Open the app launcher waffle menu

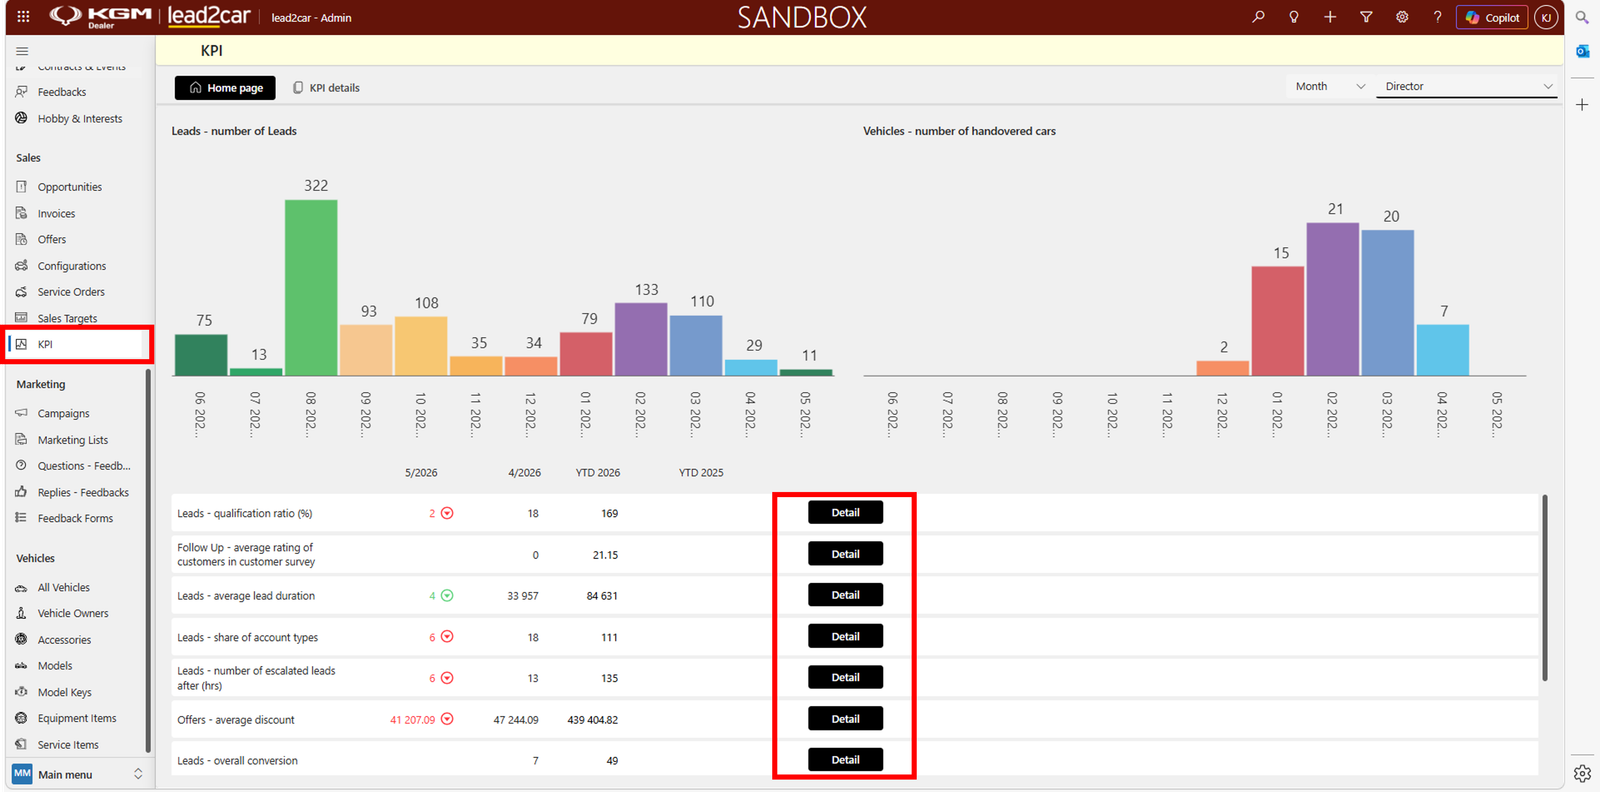pyautogui.click(x=23, y=17)
